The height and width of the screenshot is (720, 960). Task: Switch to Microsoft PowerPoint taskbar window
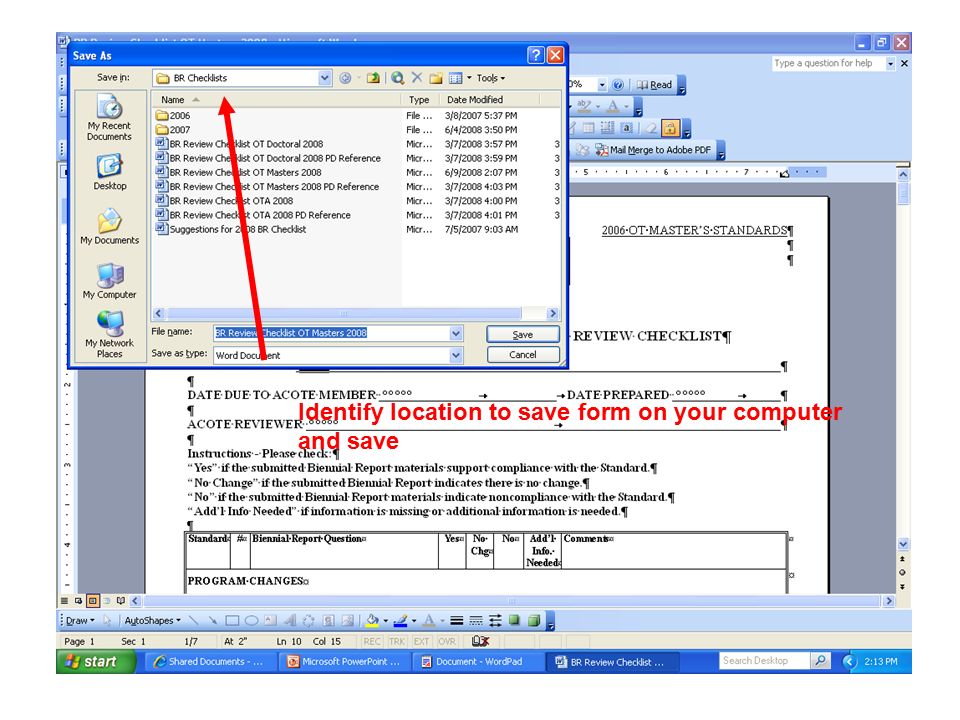click(x=343, y=661)
